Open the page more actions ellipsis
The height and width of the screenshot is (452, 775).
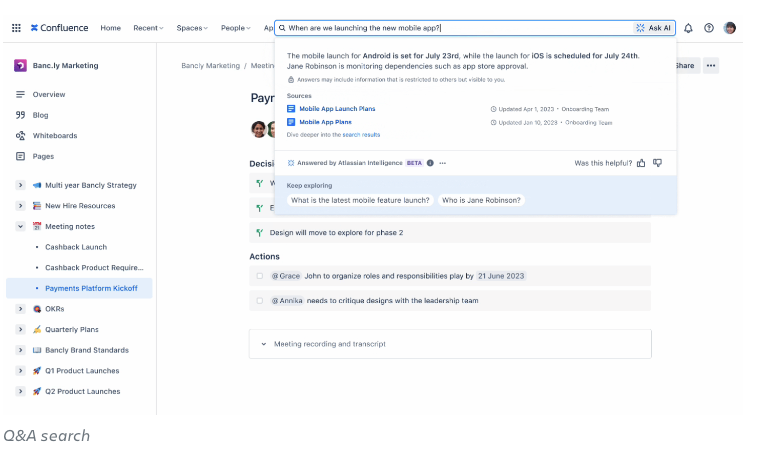[711, 65]
